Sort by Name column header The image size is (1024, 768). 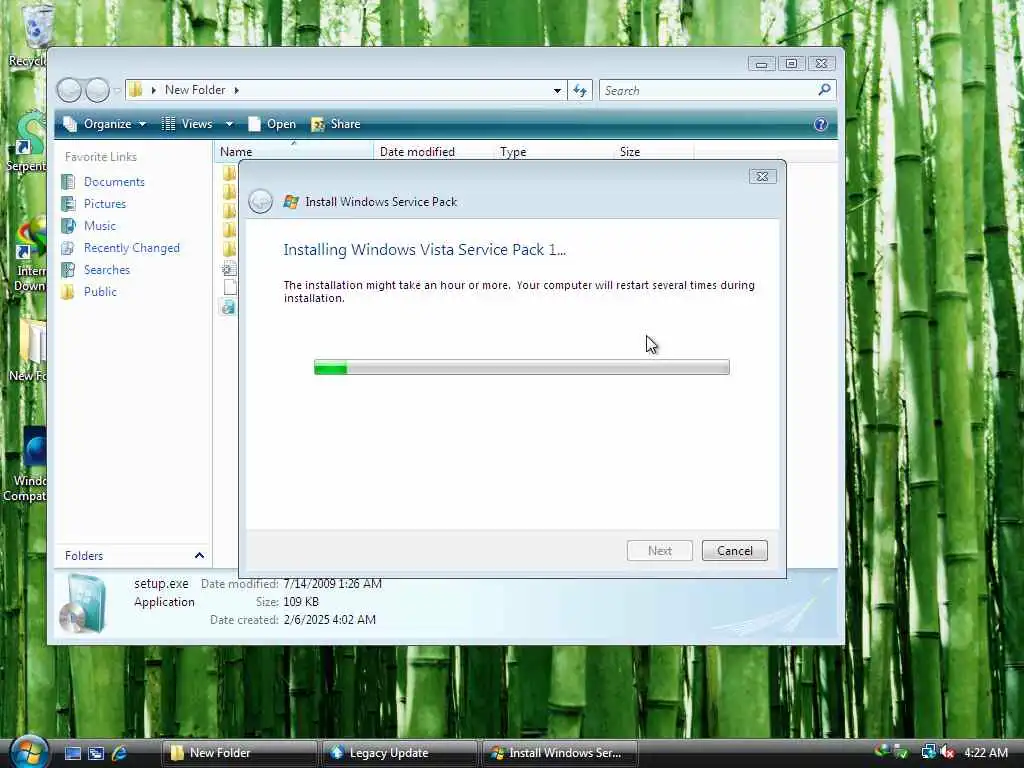coord(293,152)
